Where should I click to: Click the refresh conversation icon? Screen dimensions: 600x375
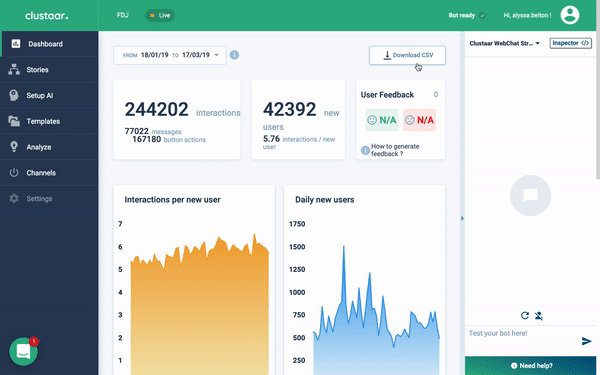coord(525,315)
